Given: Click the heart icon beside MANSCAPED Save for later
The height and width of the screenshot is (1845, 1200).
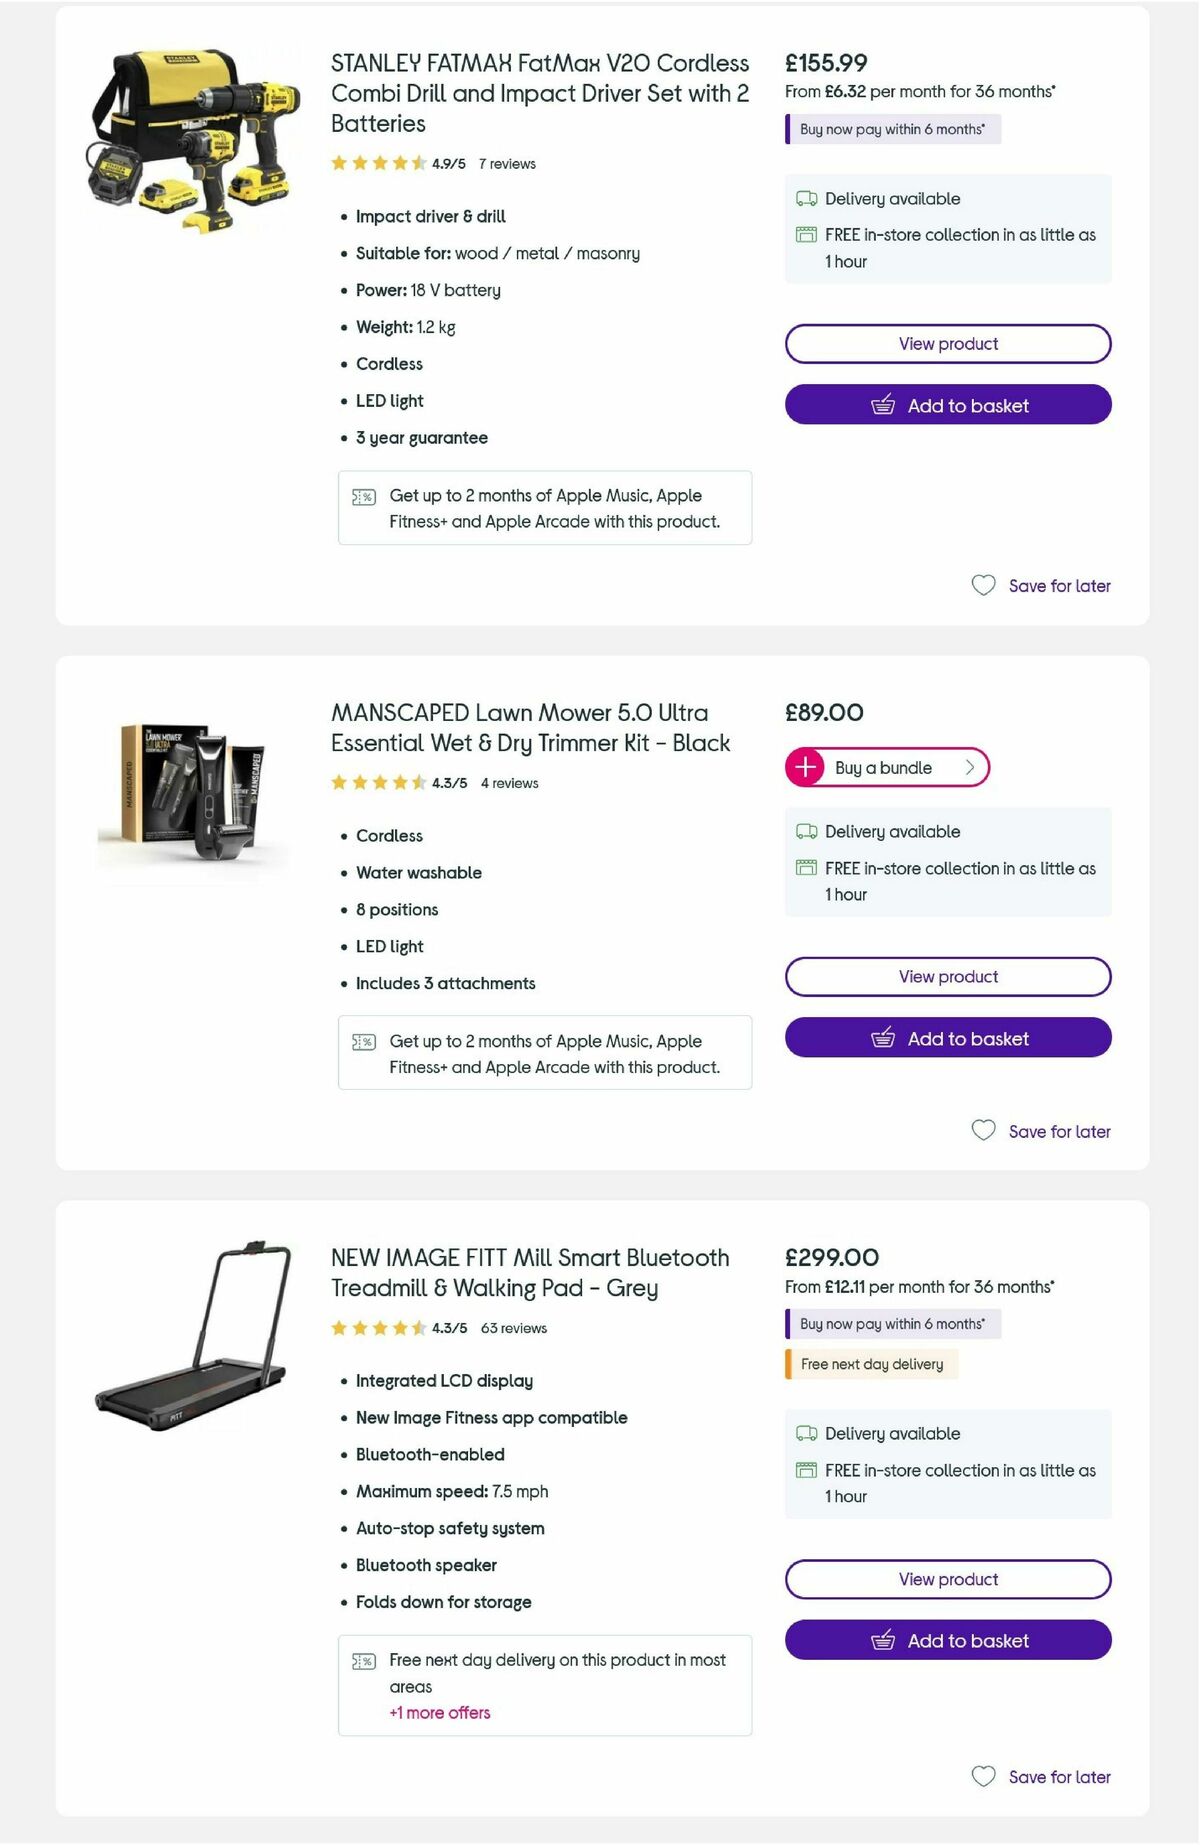Looking at the screenshot, I should point(984,1129).
